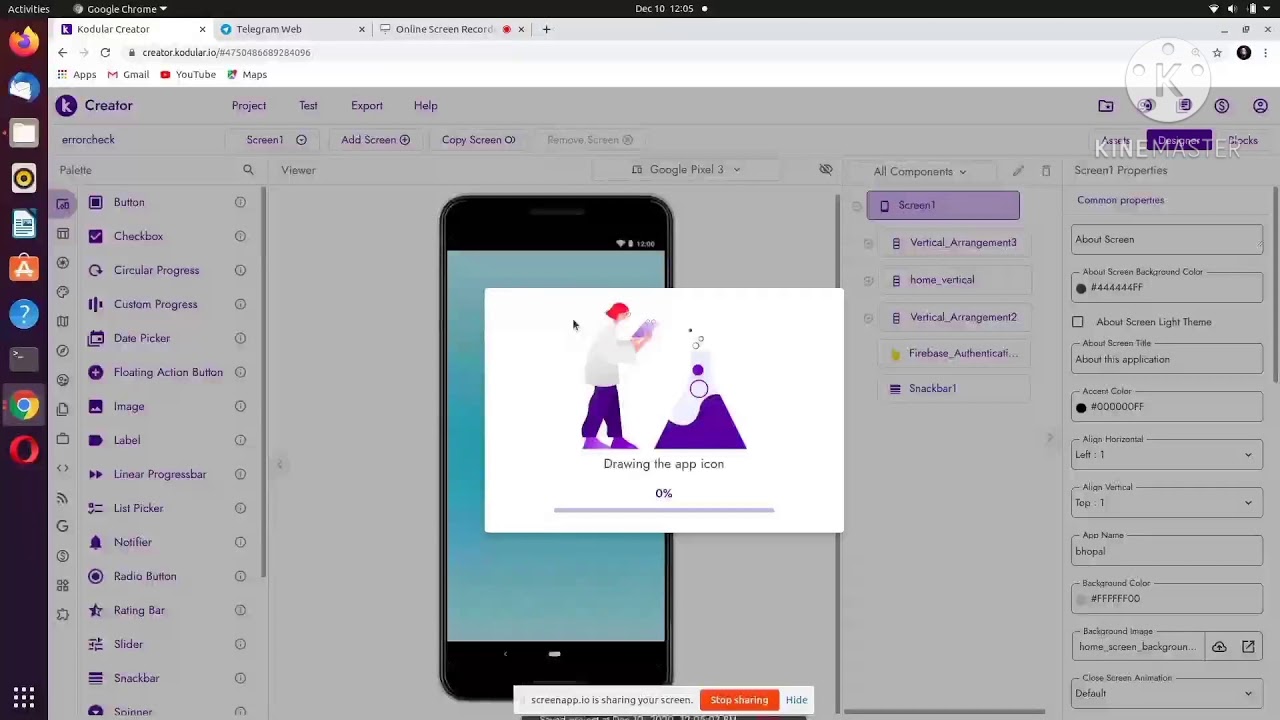
Task: Open the Monetization dollar palette category
Action: [x=63, y=556]
